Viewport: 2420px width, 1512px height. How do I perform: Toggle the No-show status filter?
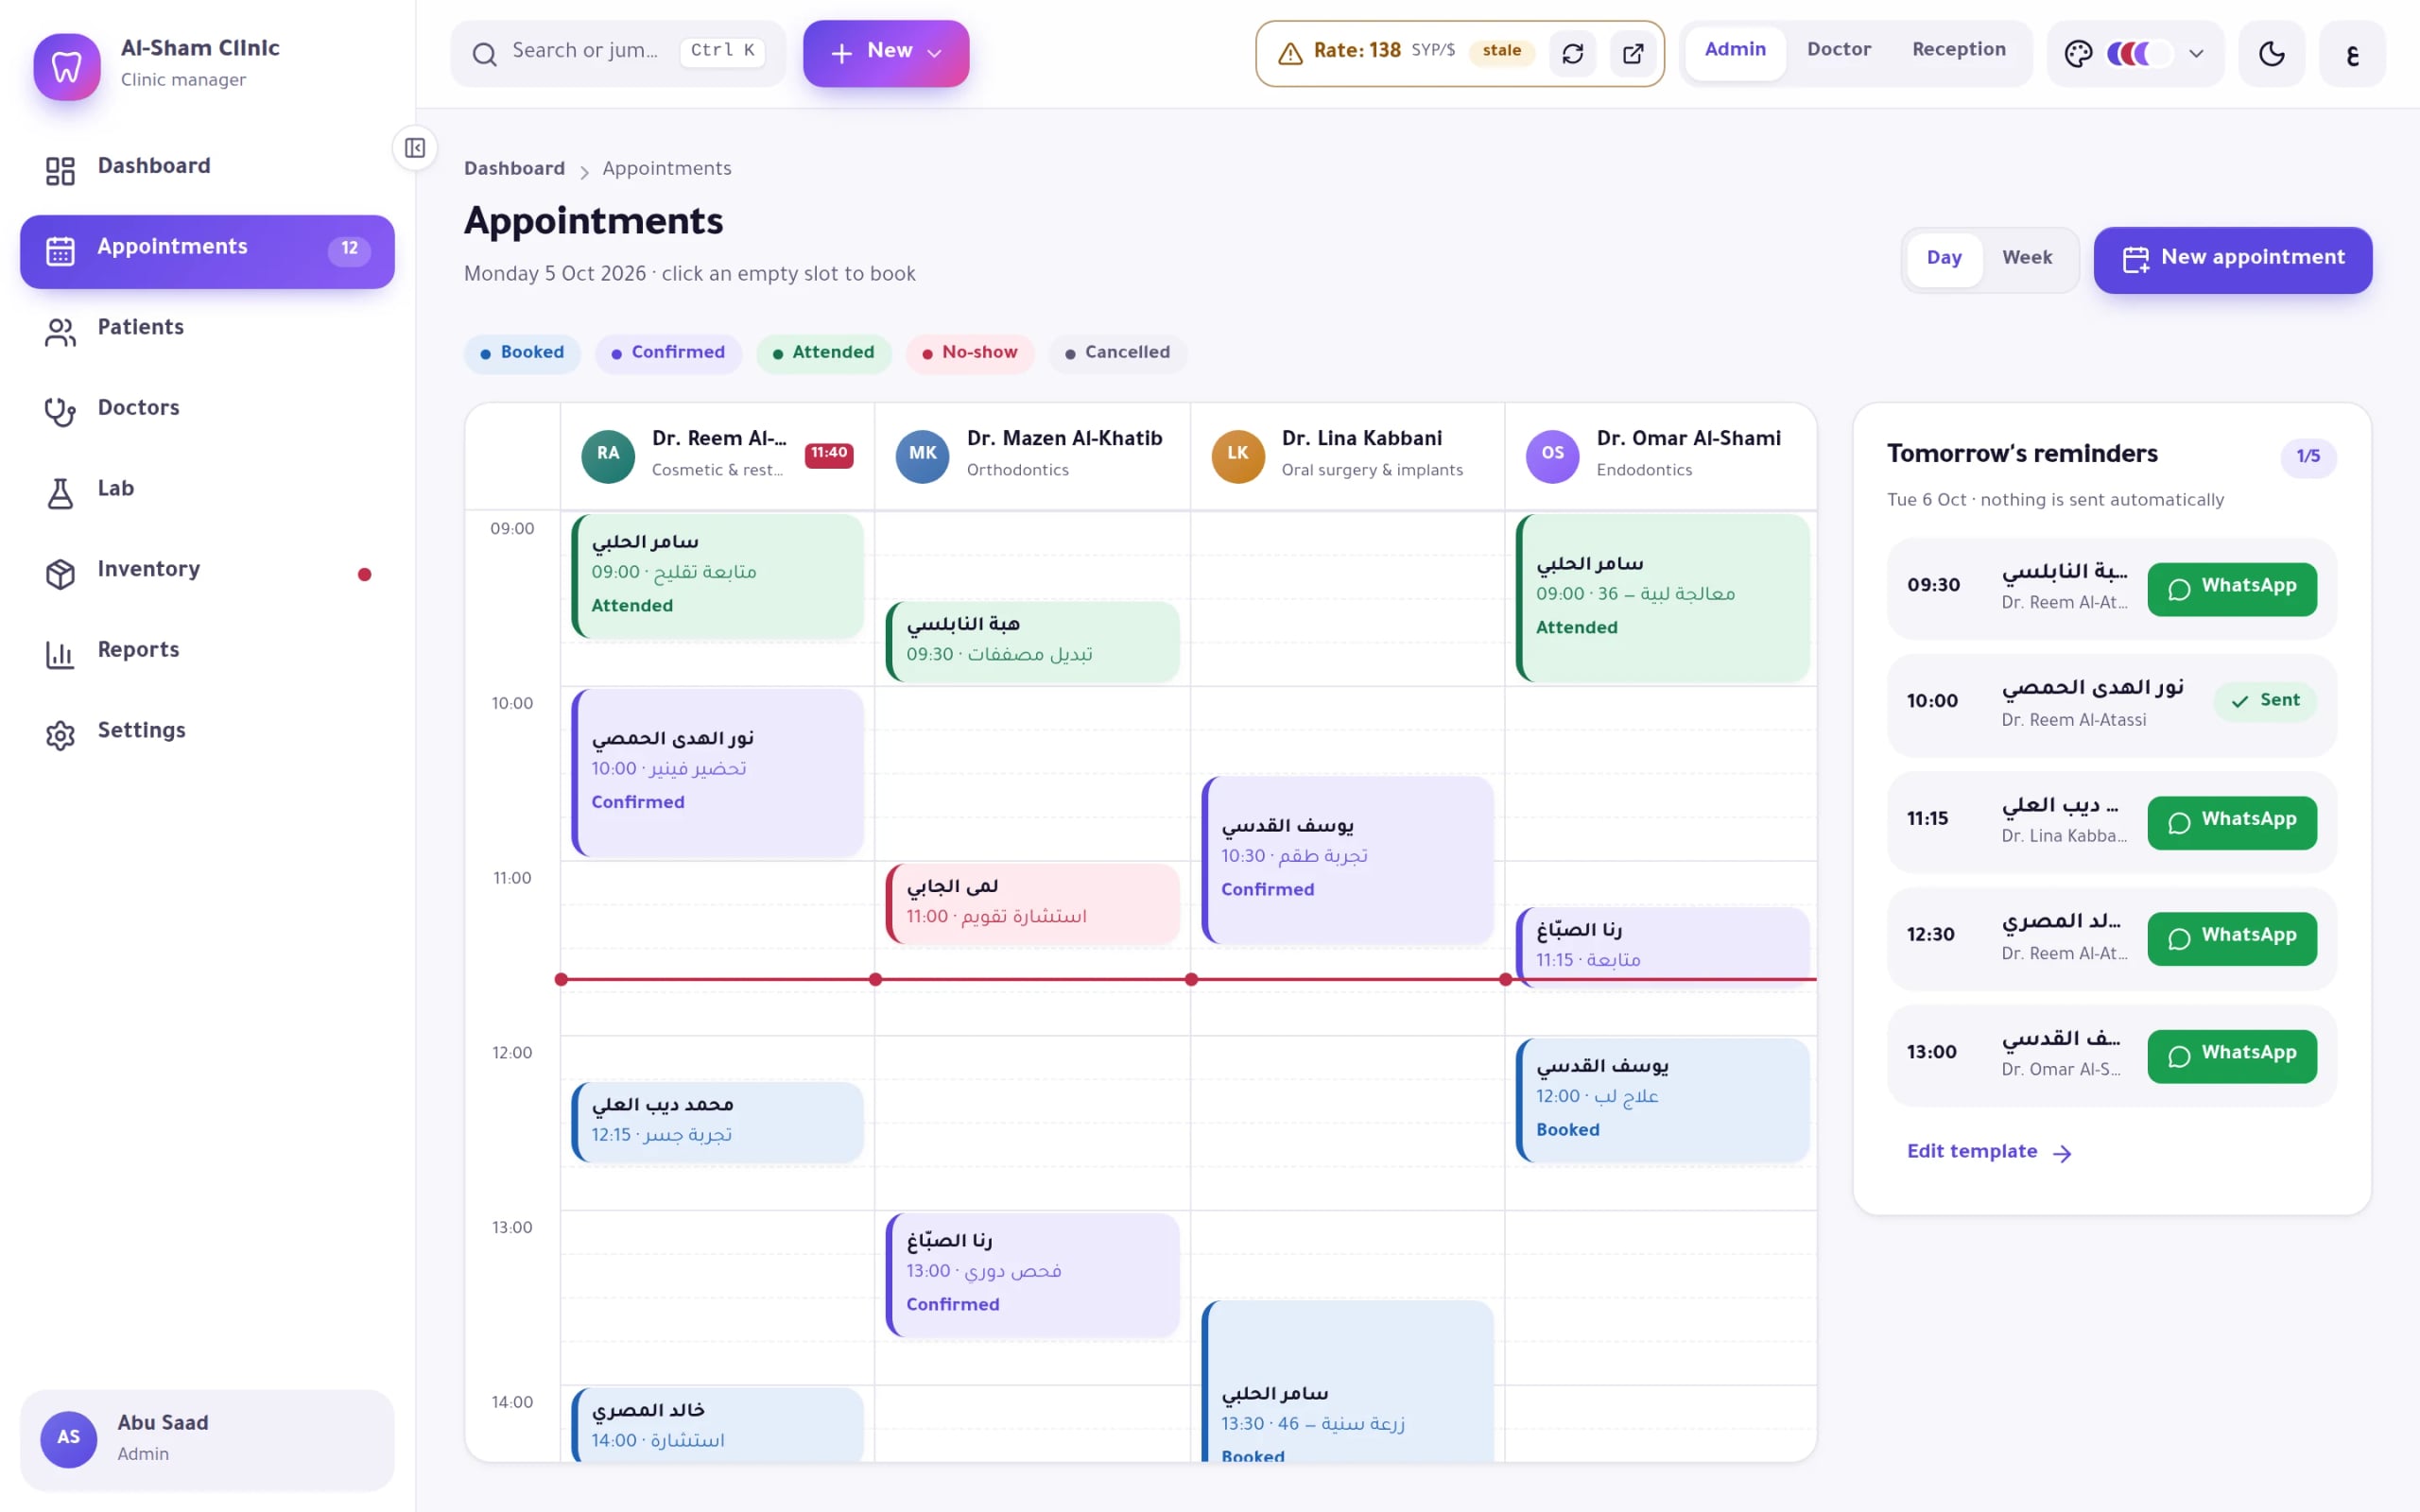point(970,353)
